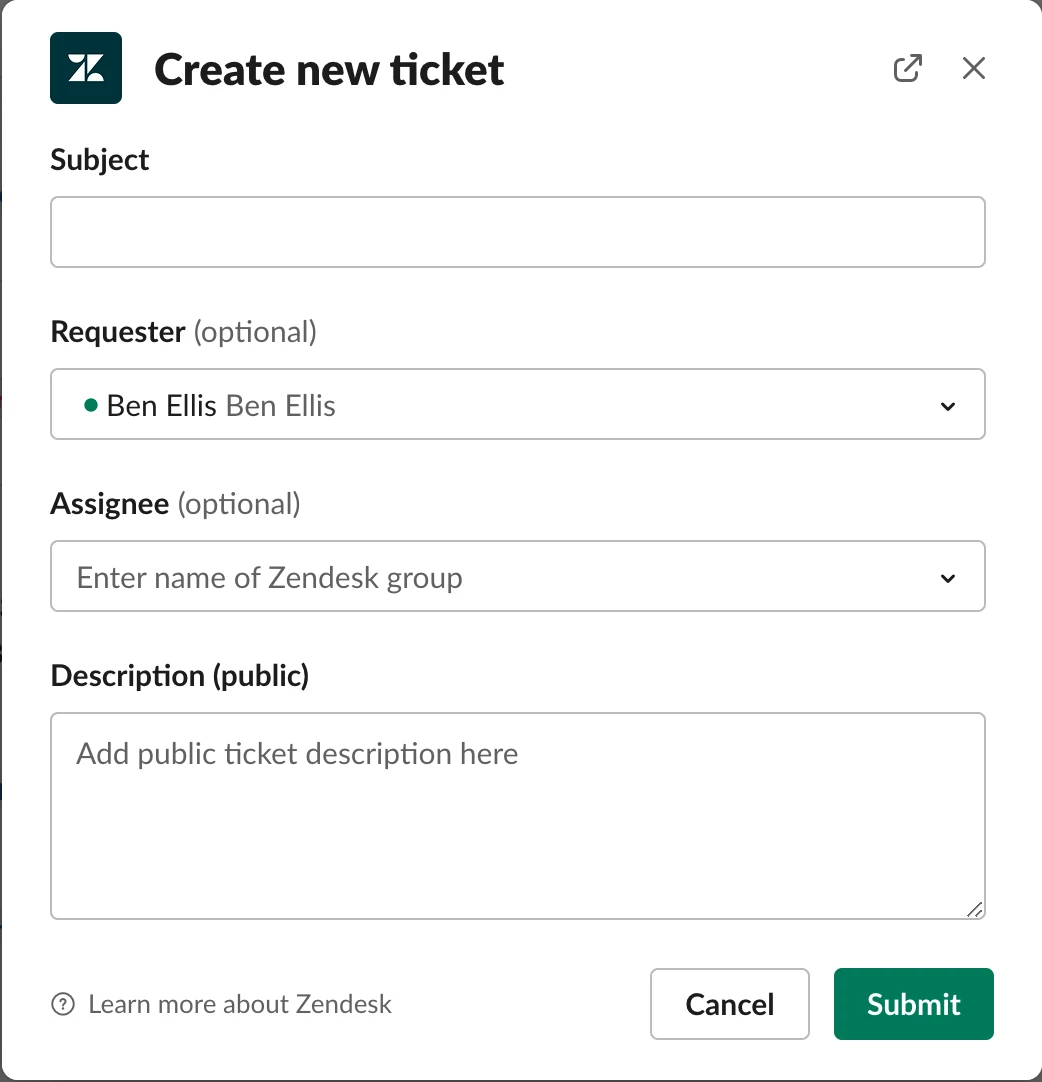Open the Learn more about Zendesk link
1042x1082 pixels.
pyautogui.click(x=240, y=1004)
